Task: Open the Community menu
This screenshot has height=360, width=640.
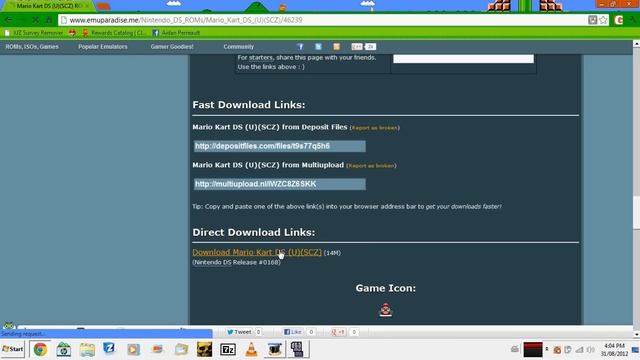Action: click(238, 47)
